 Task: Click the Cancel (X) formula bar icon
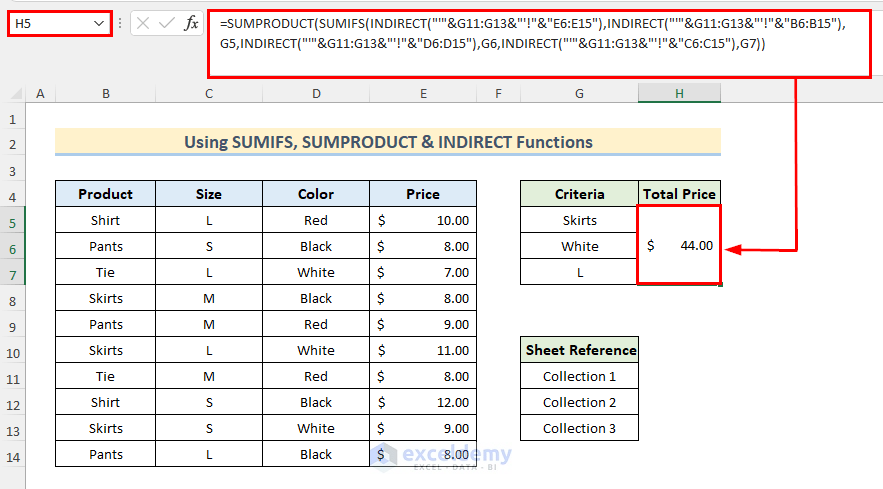pyautogui.click(x=143, y=23)
